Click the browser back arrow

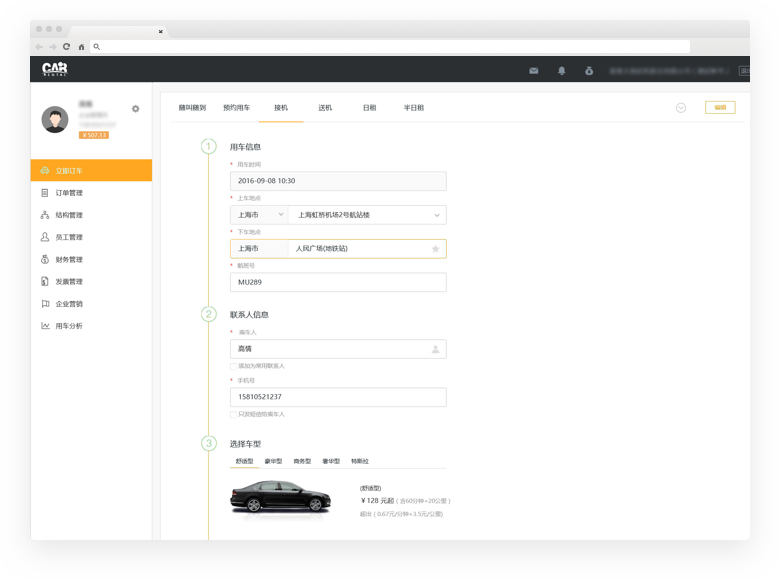(x=39, y=47)
